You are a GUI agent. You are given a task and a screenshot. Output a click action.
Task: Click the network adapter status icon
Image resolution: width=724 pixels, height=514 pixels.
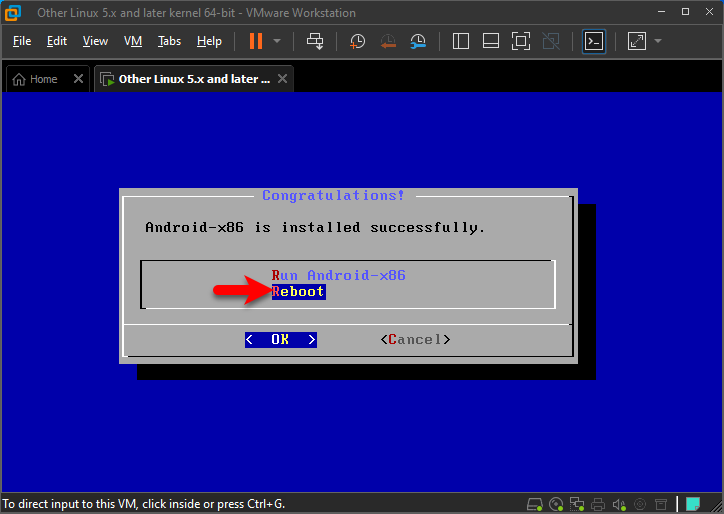click(x=577, y=504)
